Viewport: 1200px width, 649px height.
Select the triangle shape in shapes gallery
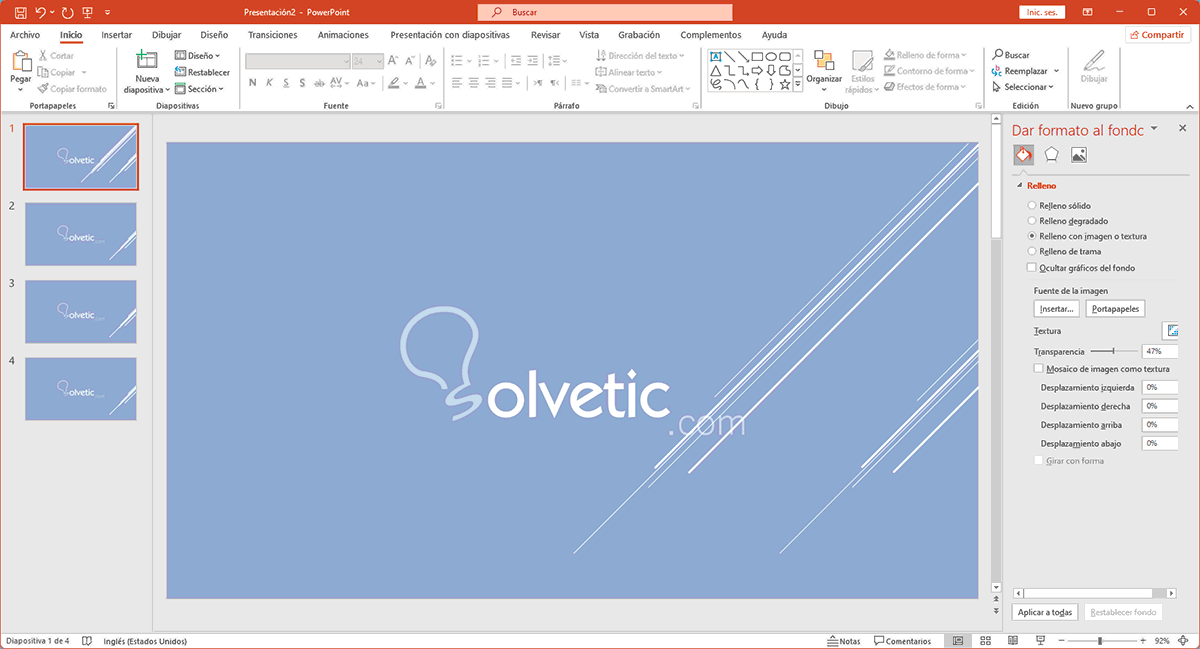716,71
